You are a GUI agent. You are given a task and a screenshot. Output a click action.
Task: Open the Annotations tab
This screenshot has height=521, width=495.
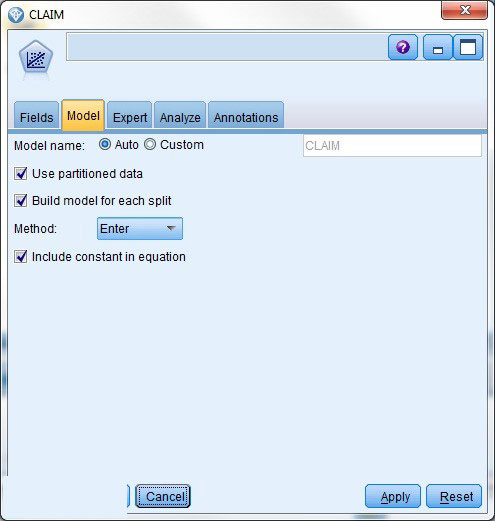coord(246,115)
